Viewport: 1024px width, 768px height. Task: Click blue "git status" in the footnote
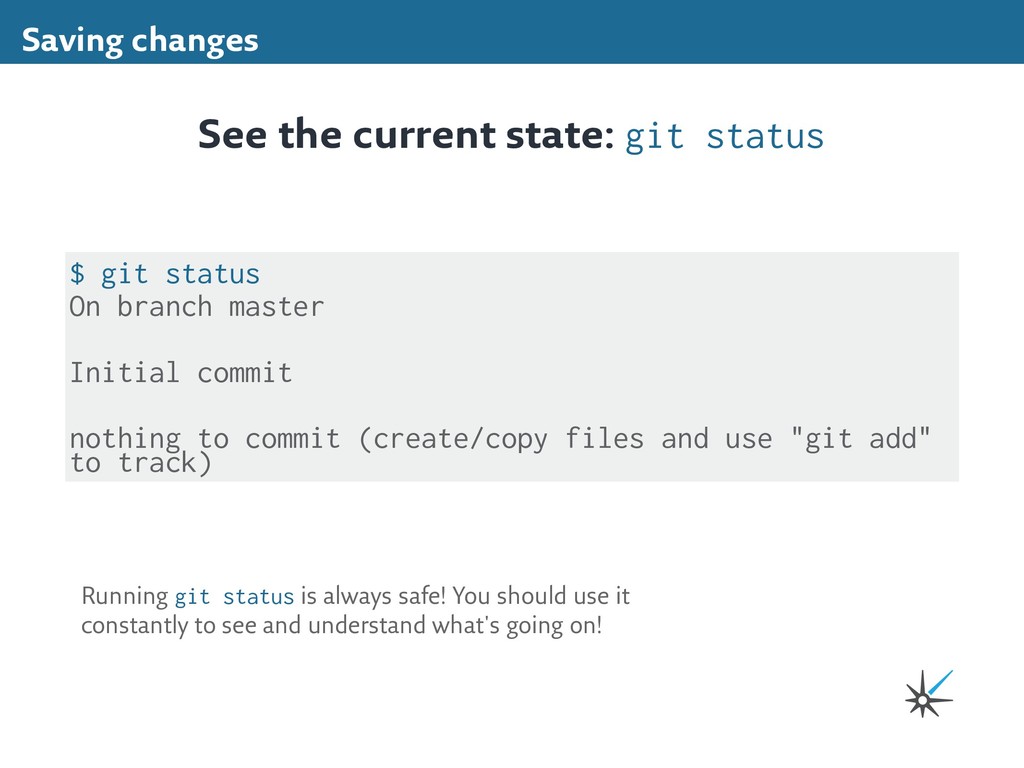234,597
